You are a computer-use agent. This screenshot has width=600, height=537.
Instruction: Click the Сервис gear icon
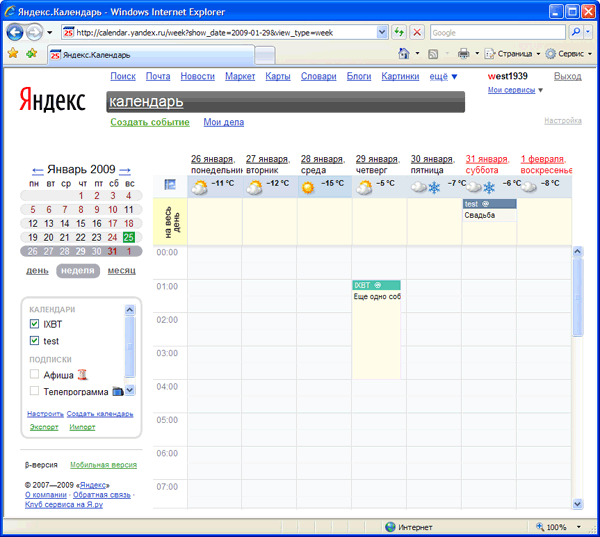550,54
